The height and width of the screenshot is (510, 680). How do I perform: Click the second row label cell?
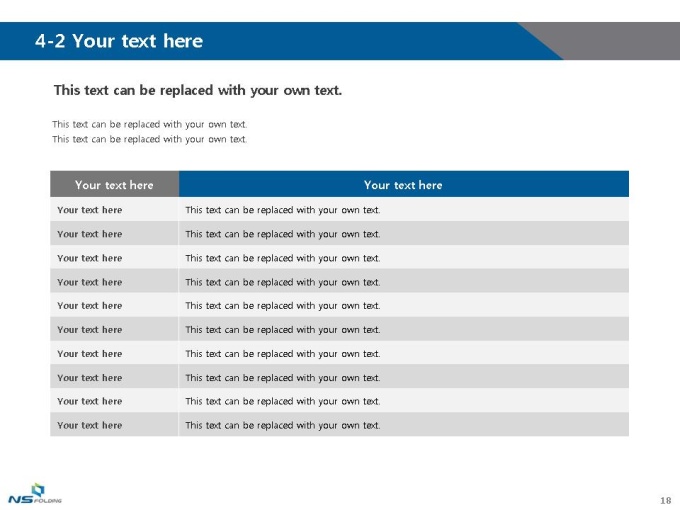[x=114, y=233]
